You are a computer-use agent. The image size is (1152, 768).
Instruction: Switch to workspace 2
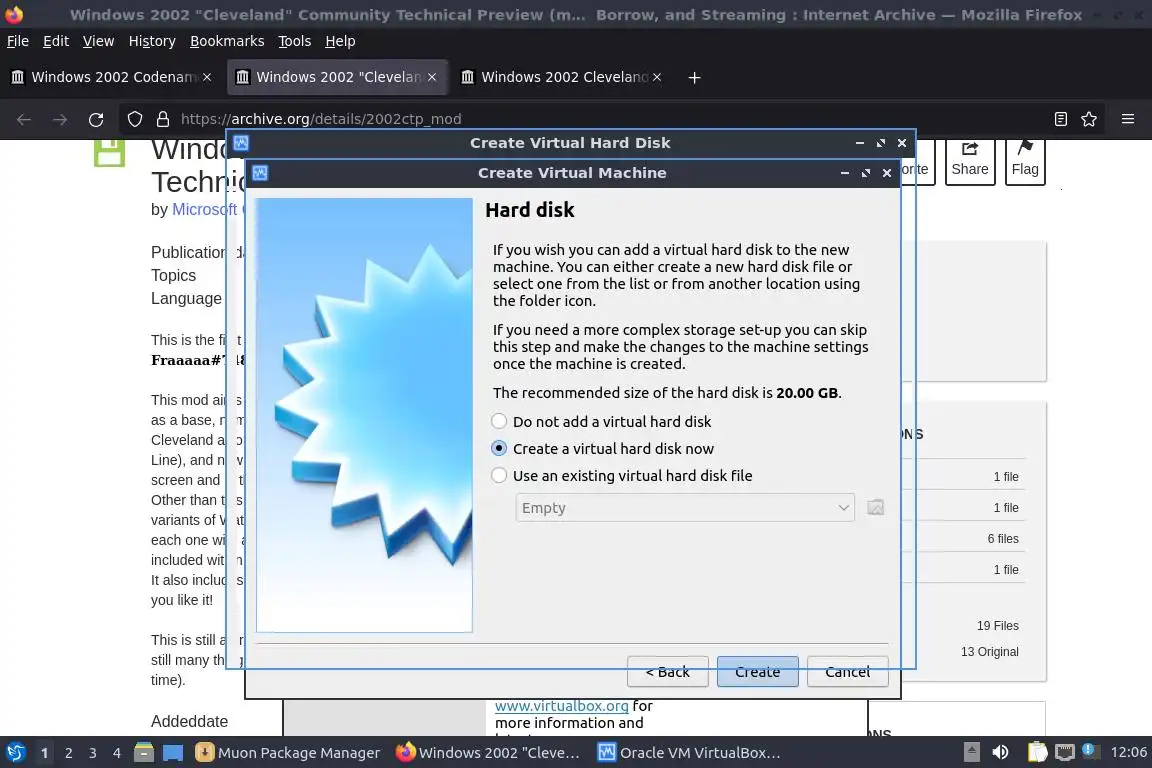[68, 753]
